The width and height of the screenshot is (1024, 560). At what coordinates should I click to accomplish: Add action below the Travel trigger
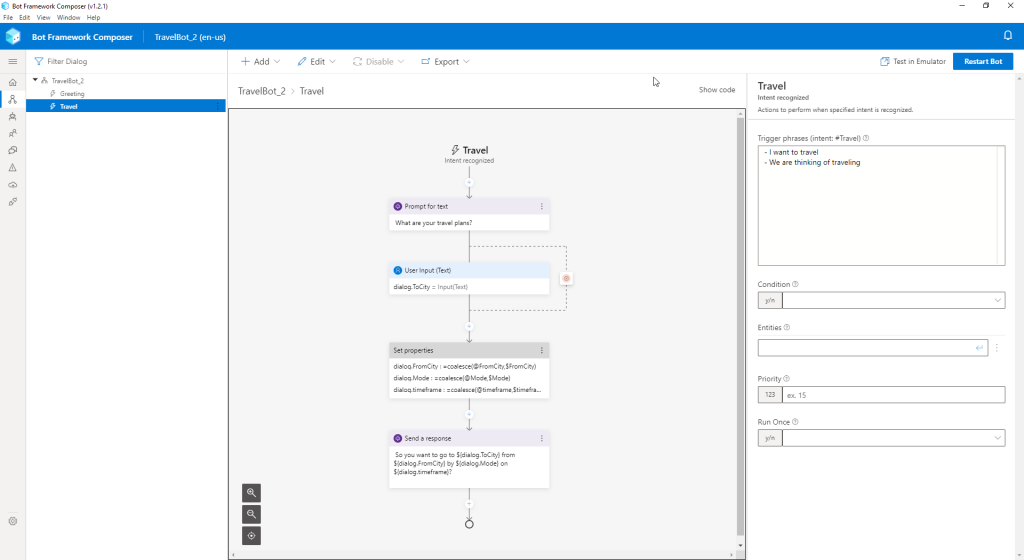pyautogui.click(x=469, y=182)
